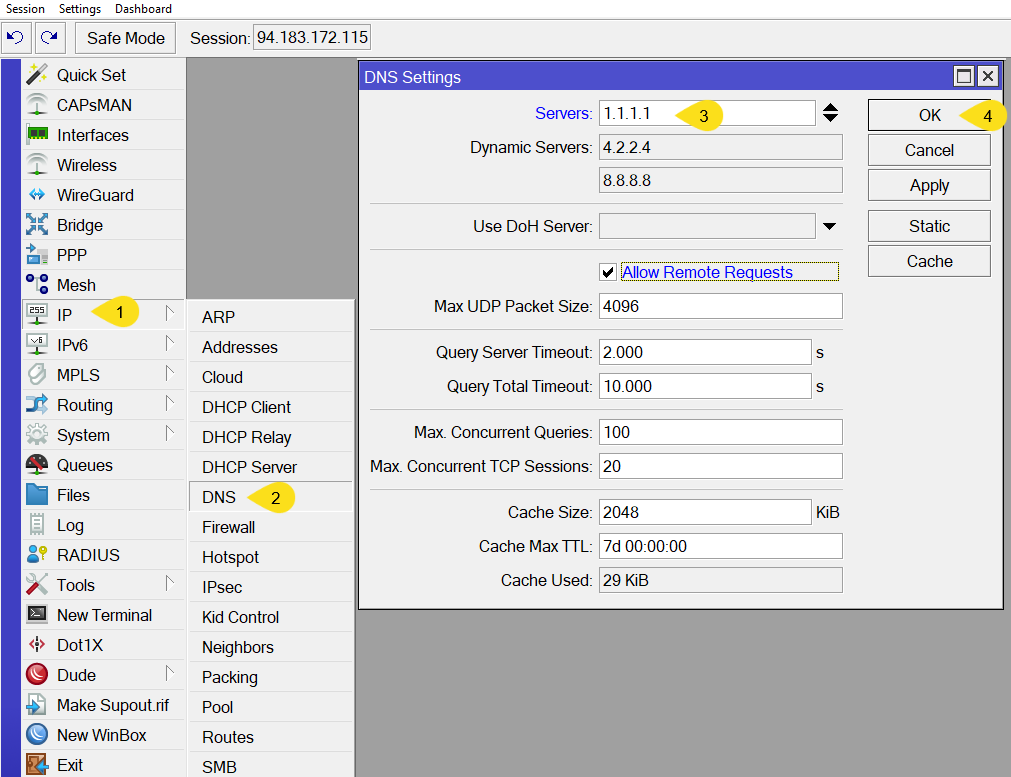Click the Make Supout.rif icon
Viewport: 1011px width, 777px height.
[37, 705]
